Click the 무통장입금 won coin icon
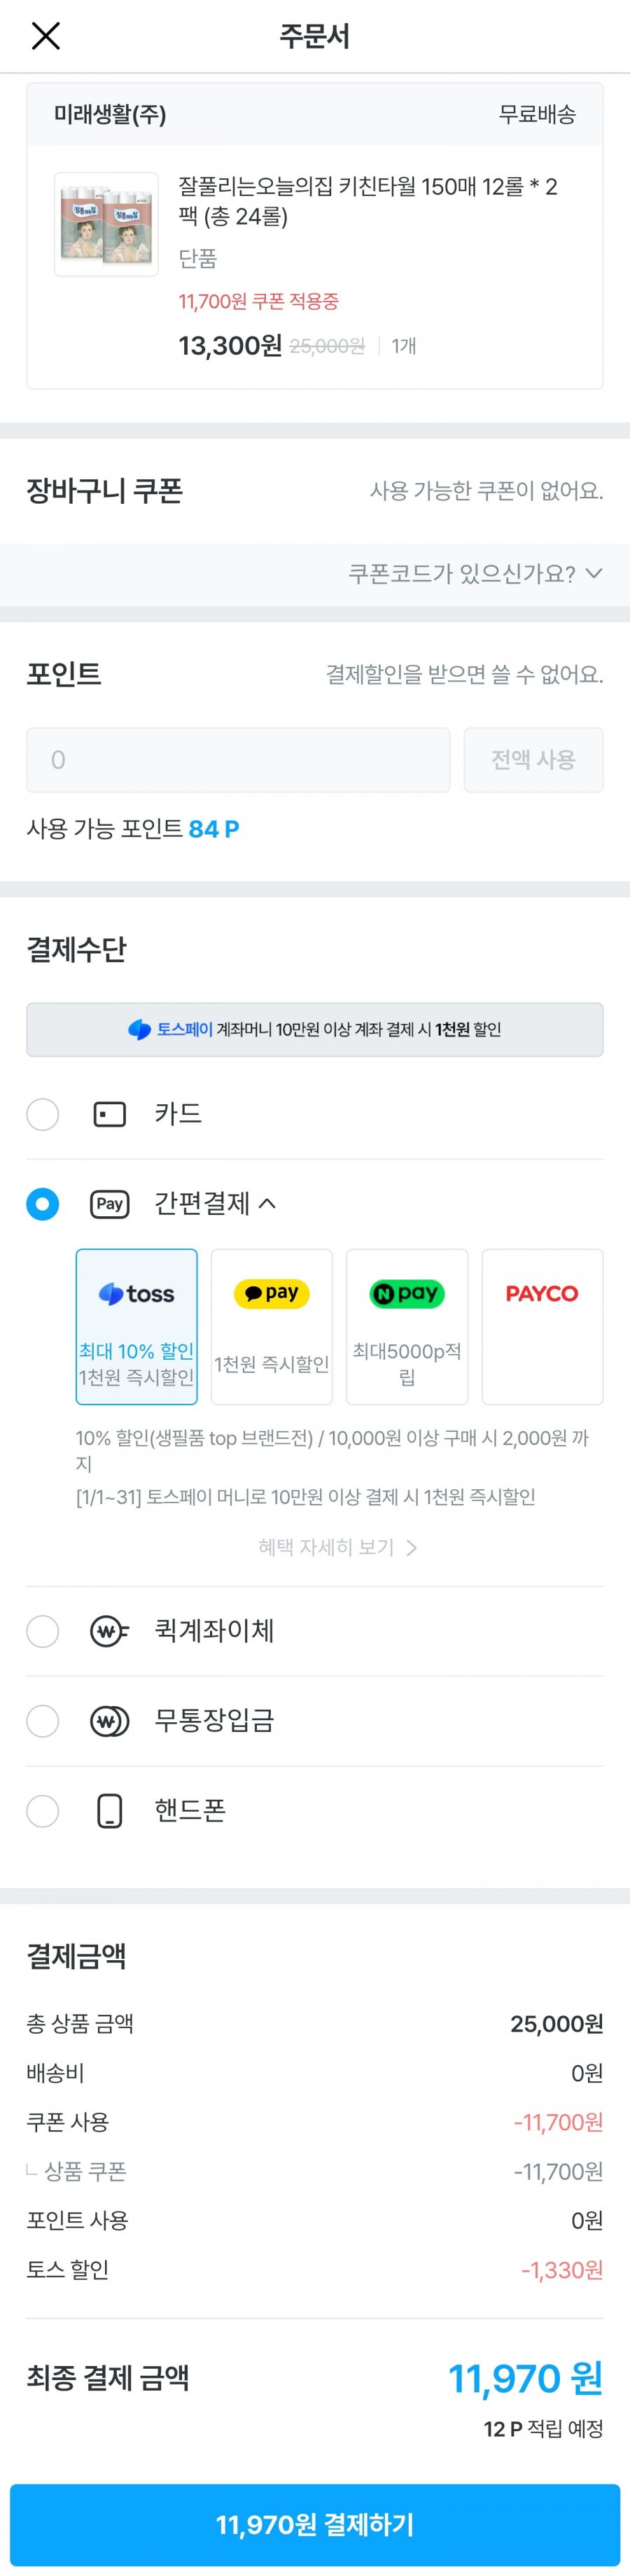The image size is (630, 2576). 109,1721
